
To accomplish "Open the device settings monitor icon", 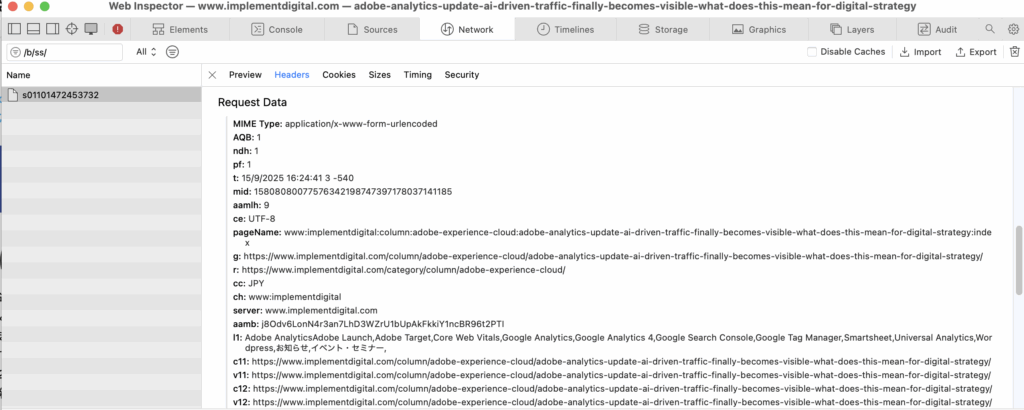I will tap(91, 29).
